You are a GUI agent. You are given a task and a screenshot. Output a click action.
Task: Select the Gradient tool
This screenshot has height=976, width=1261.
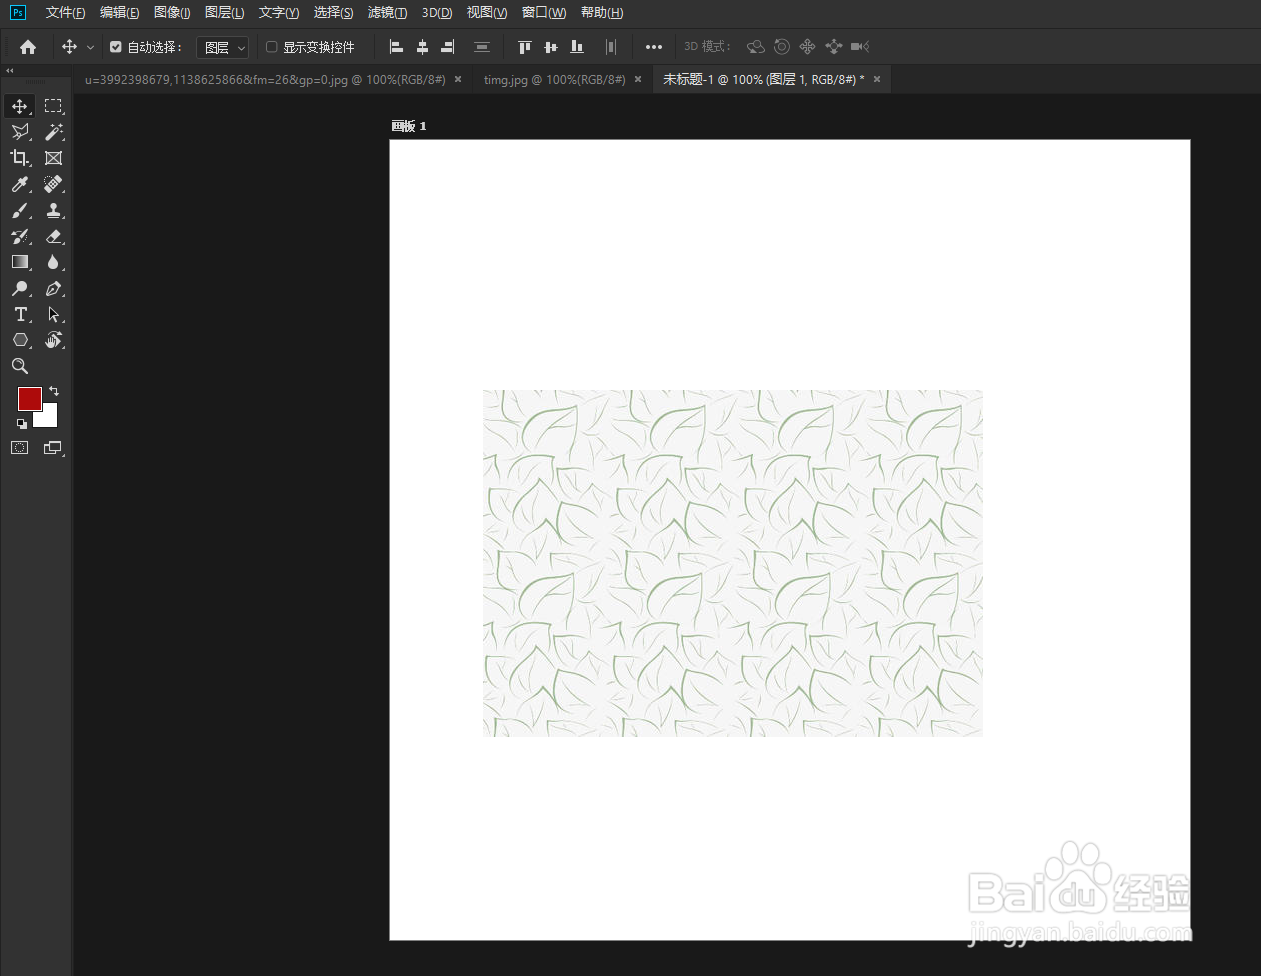(x=20, y=262)
